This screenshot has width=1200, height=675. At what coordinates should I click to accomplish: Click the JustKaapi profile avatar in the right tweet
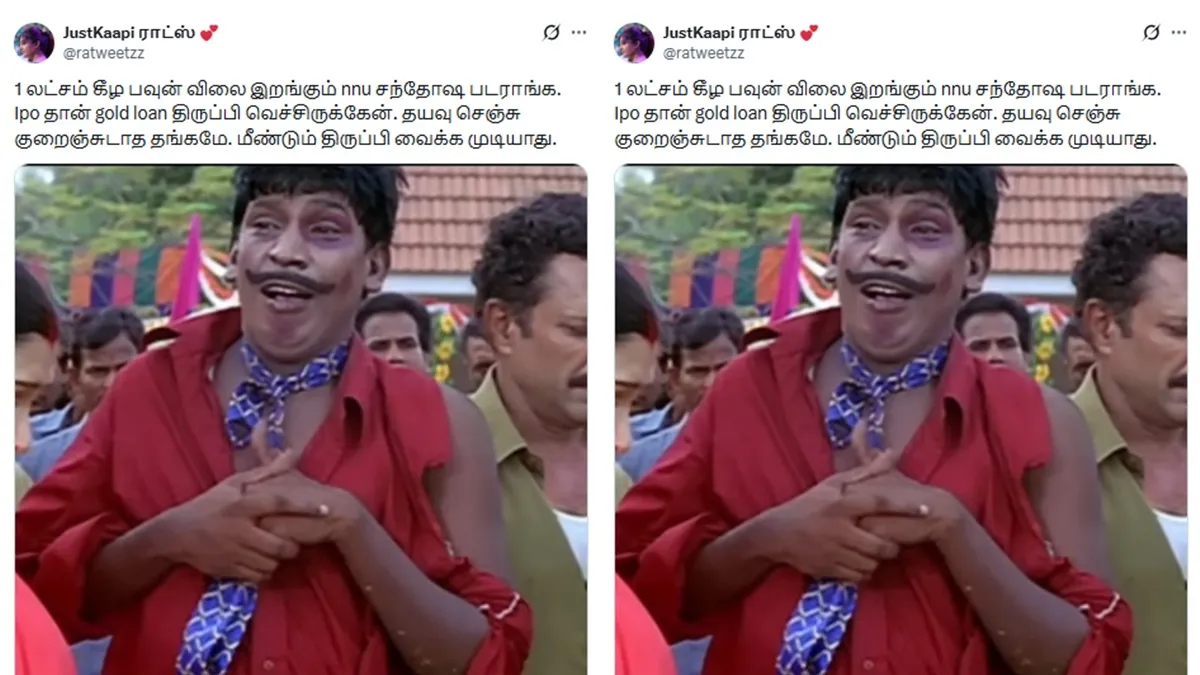point(634,42)
